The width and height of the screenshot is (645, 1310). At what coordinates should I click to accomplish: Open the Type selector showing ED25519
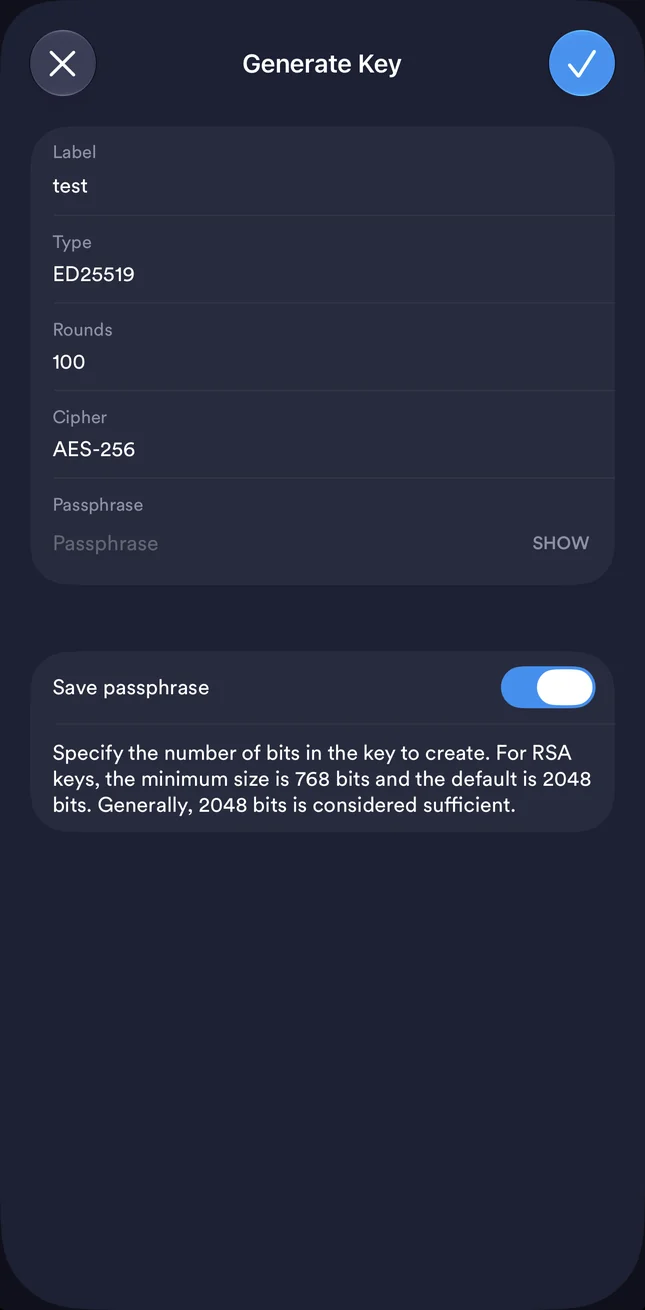322,259
